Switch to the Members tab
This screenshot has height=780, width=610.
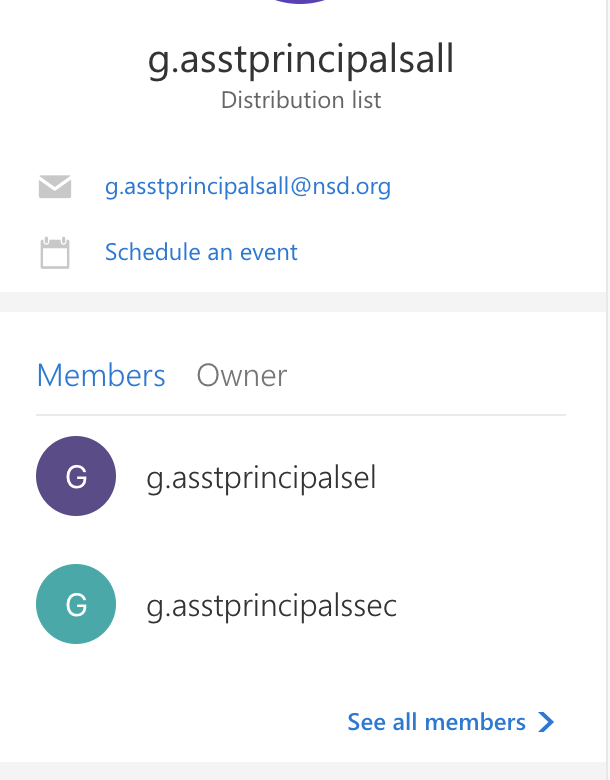click(x=101, y=375)
